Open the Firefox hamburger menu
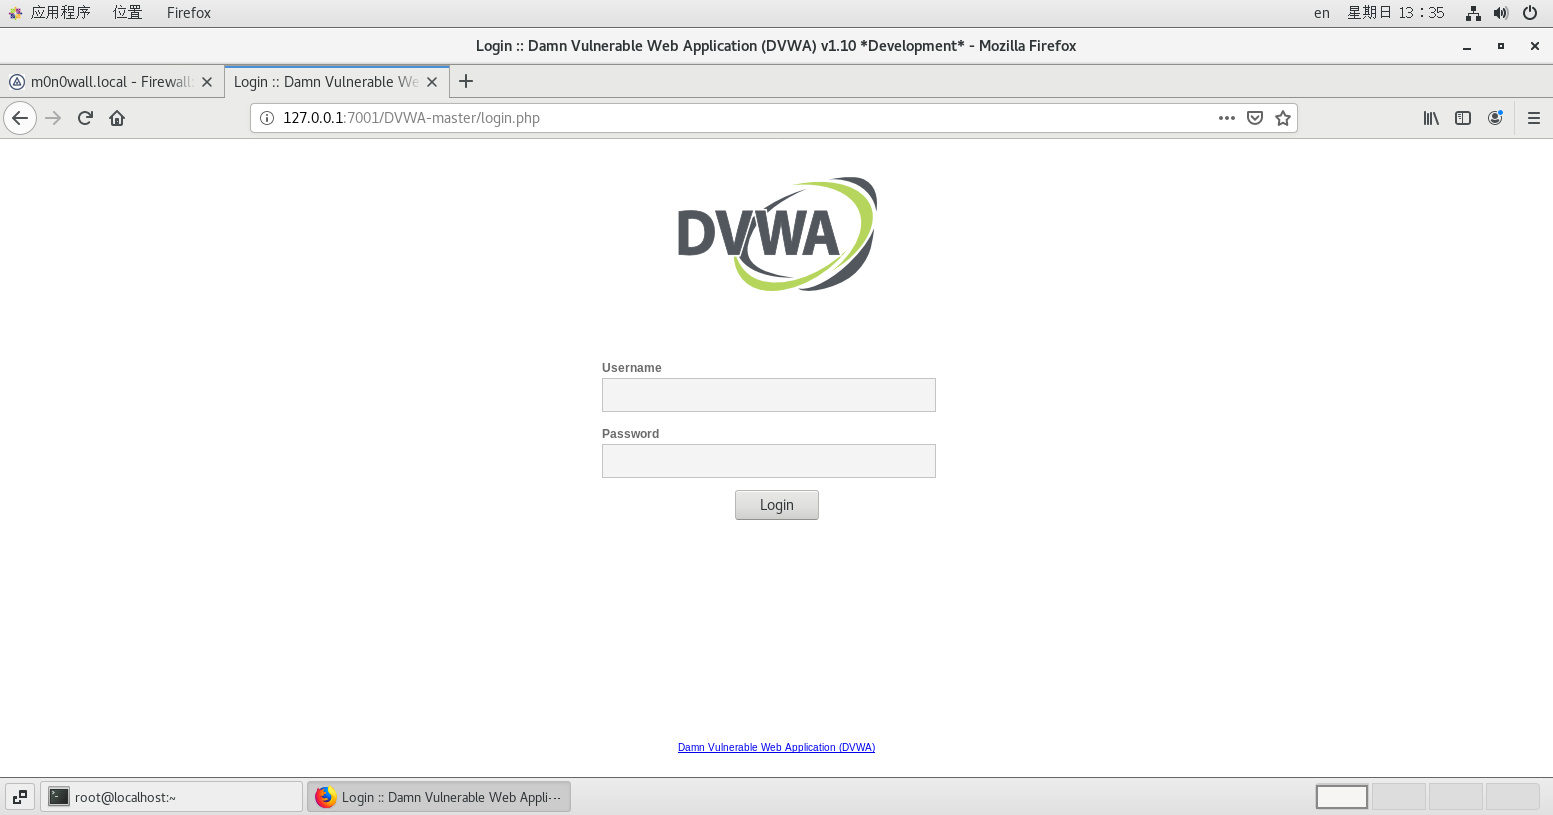 pyautogui.click(x=1533, y=118)
